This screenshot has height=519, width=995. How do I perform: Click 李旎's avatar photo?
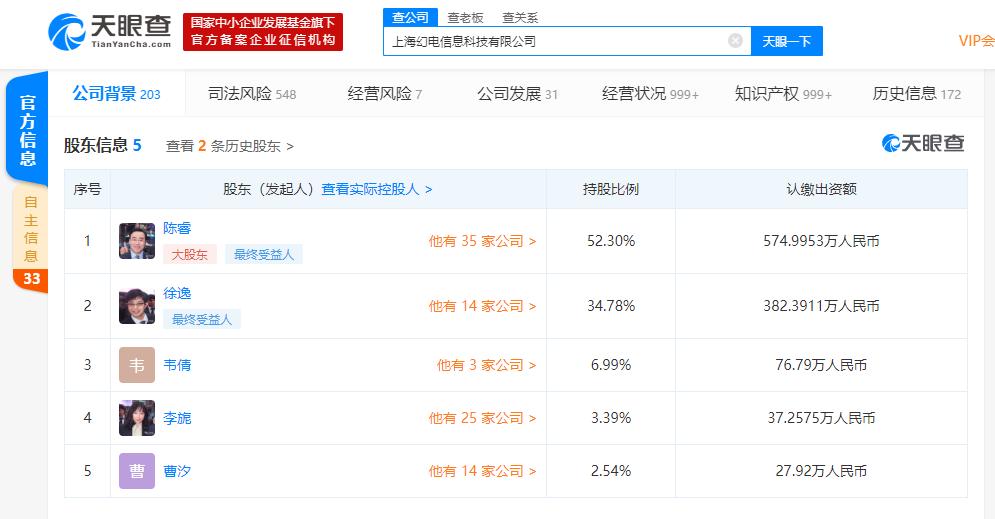pyautogui.click(x=137, y=418)
